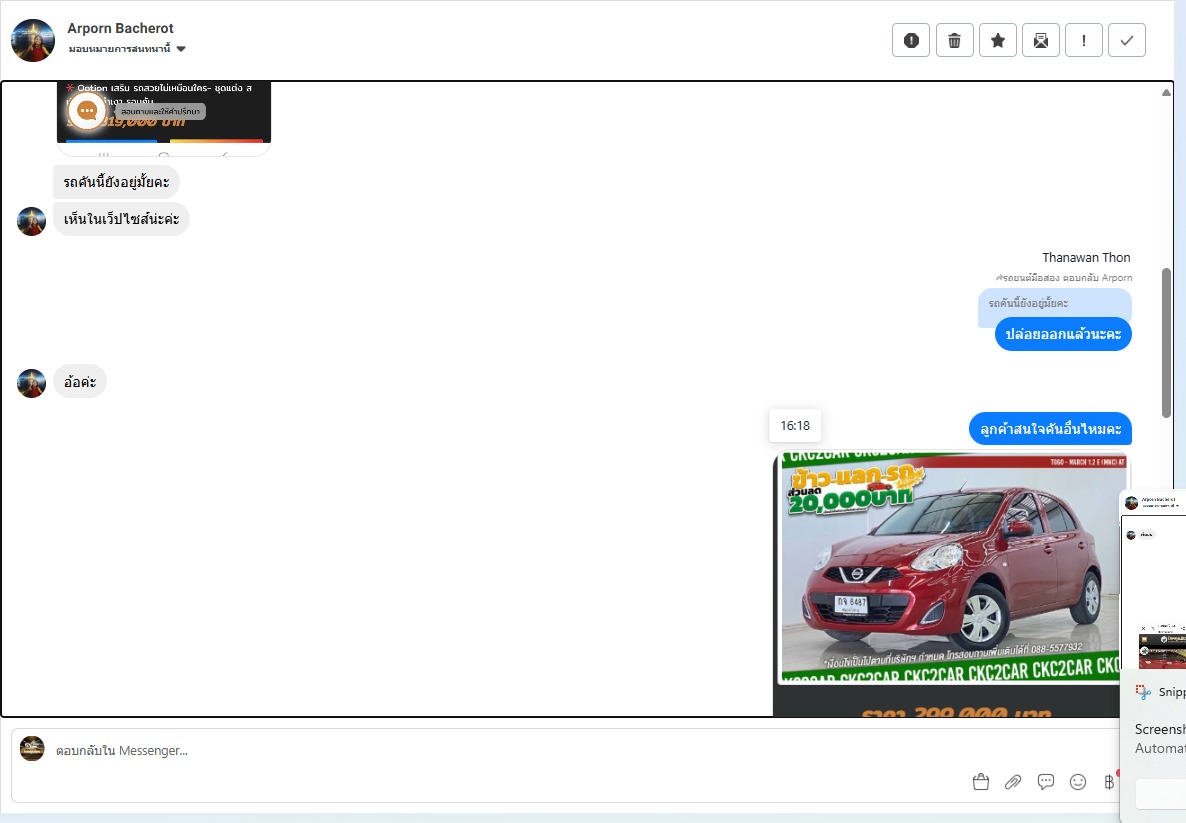The image size is (1186, 823).
Task: Click the reply in Messenger text field
Action: [500, 750]
